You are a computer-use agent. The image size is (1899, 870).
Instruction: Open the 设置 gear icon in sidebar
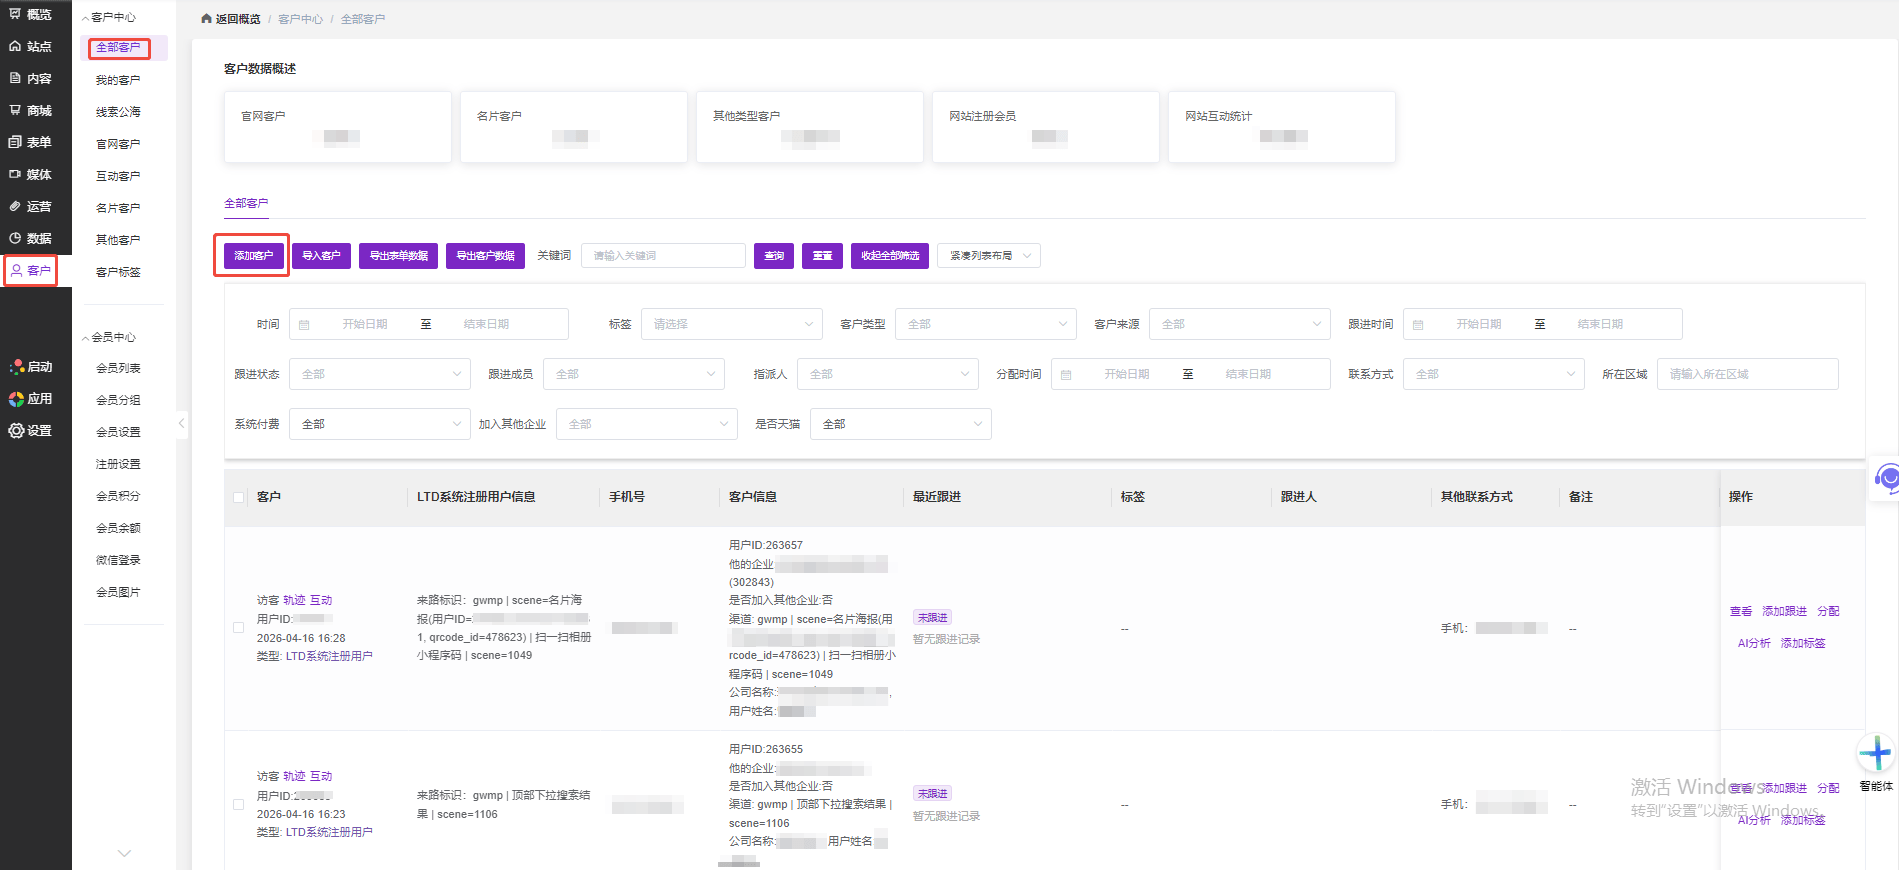16,430
